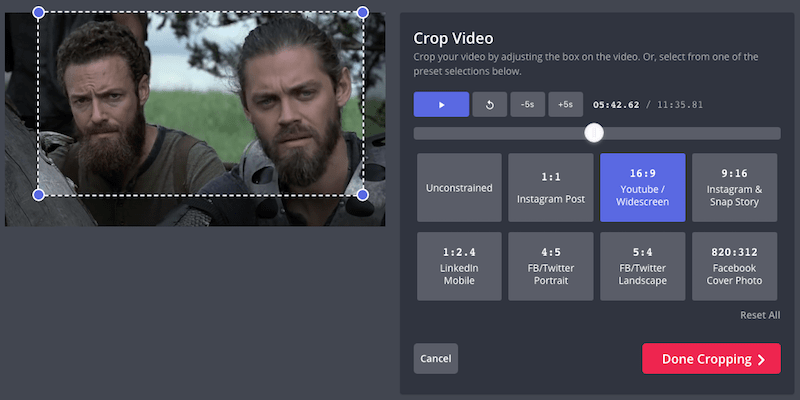Choose the Unconstrained crop preset
The image size is (800, 400).
[x=459, y=188]
